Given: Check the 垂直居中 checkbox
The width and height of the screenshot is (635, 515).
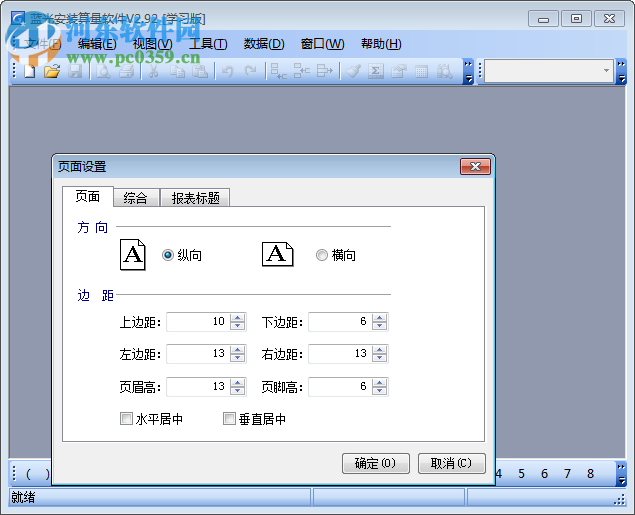Looking at the screenshot, I should point(229,418).
